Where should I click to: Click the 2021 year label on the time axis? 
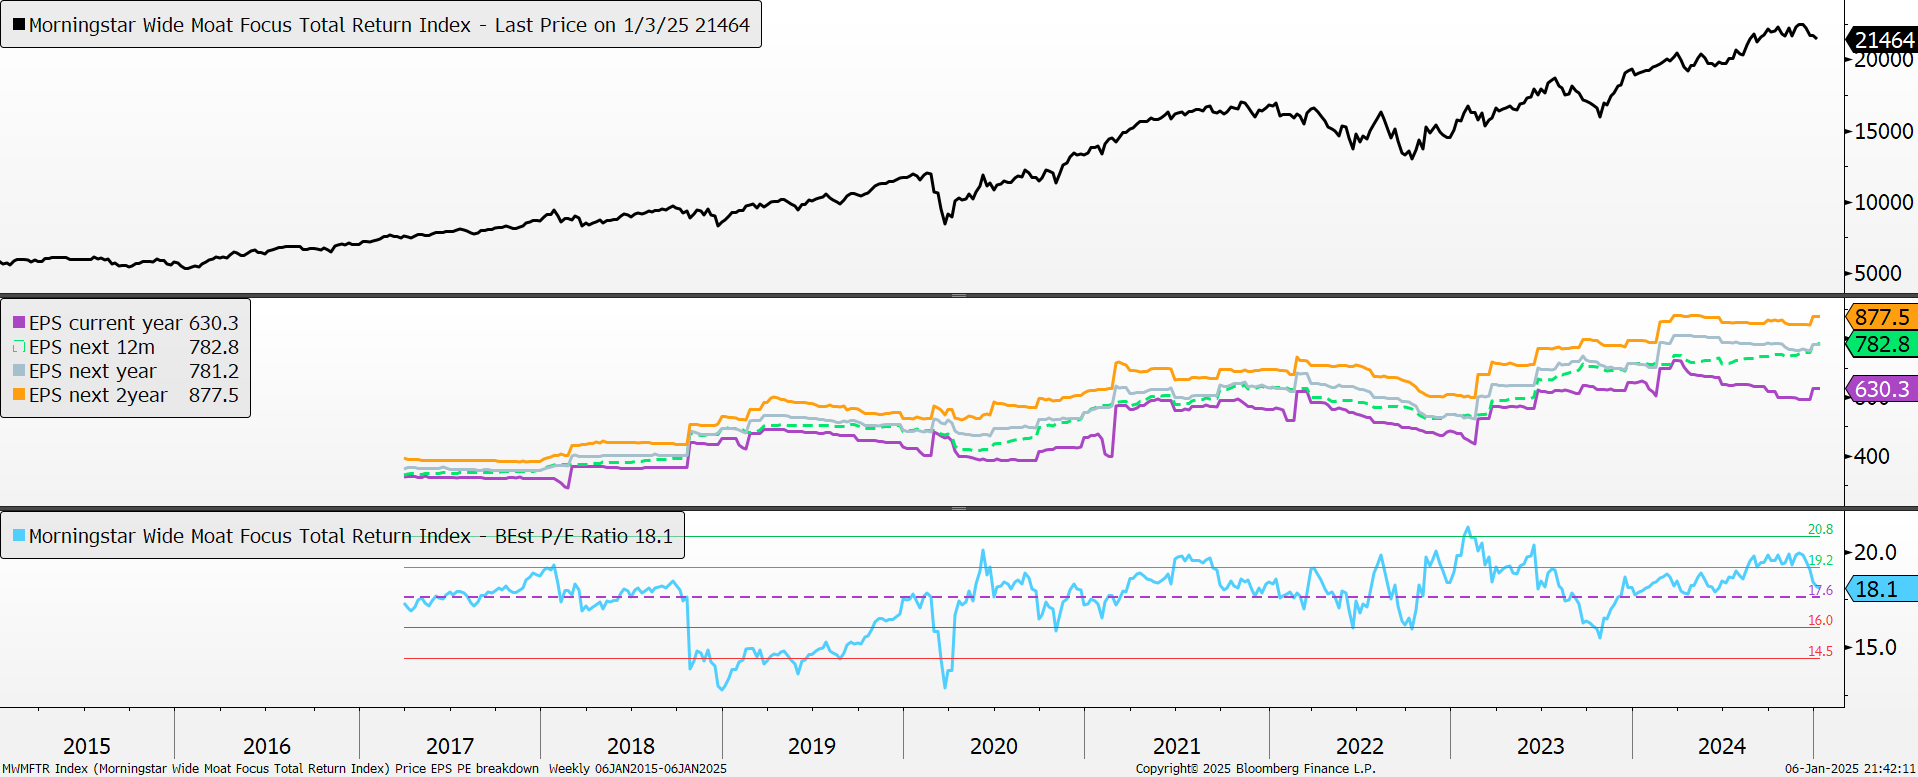tap(1177, 746)
